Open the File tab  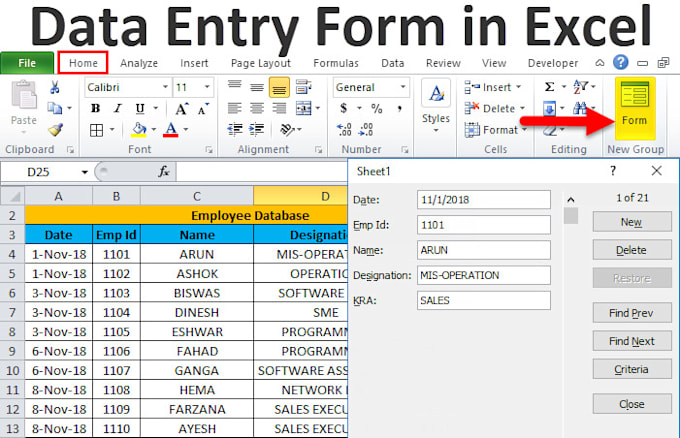pyautogui.click(x=27, y=63)
